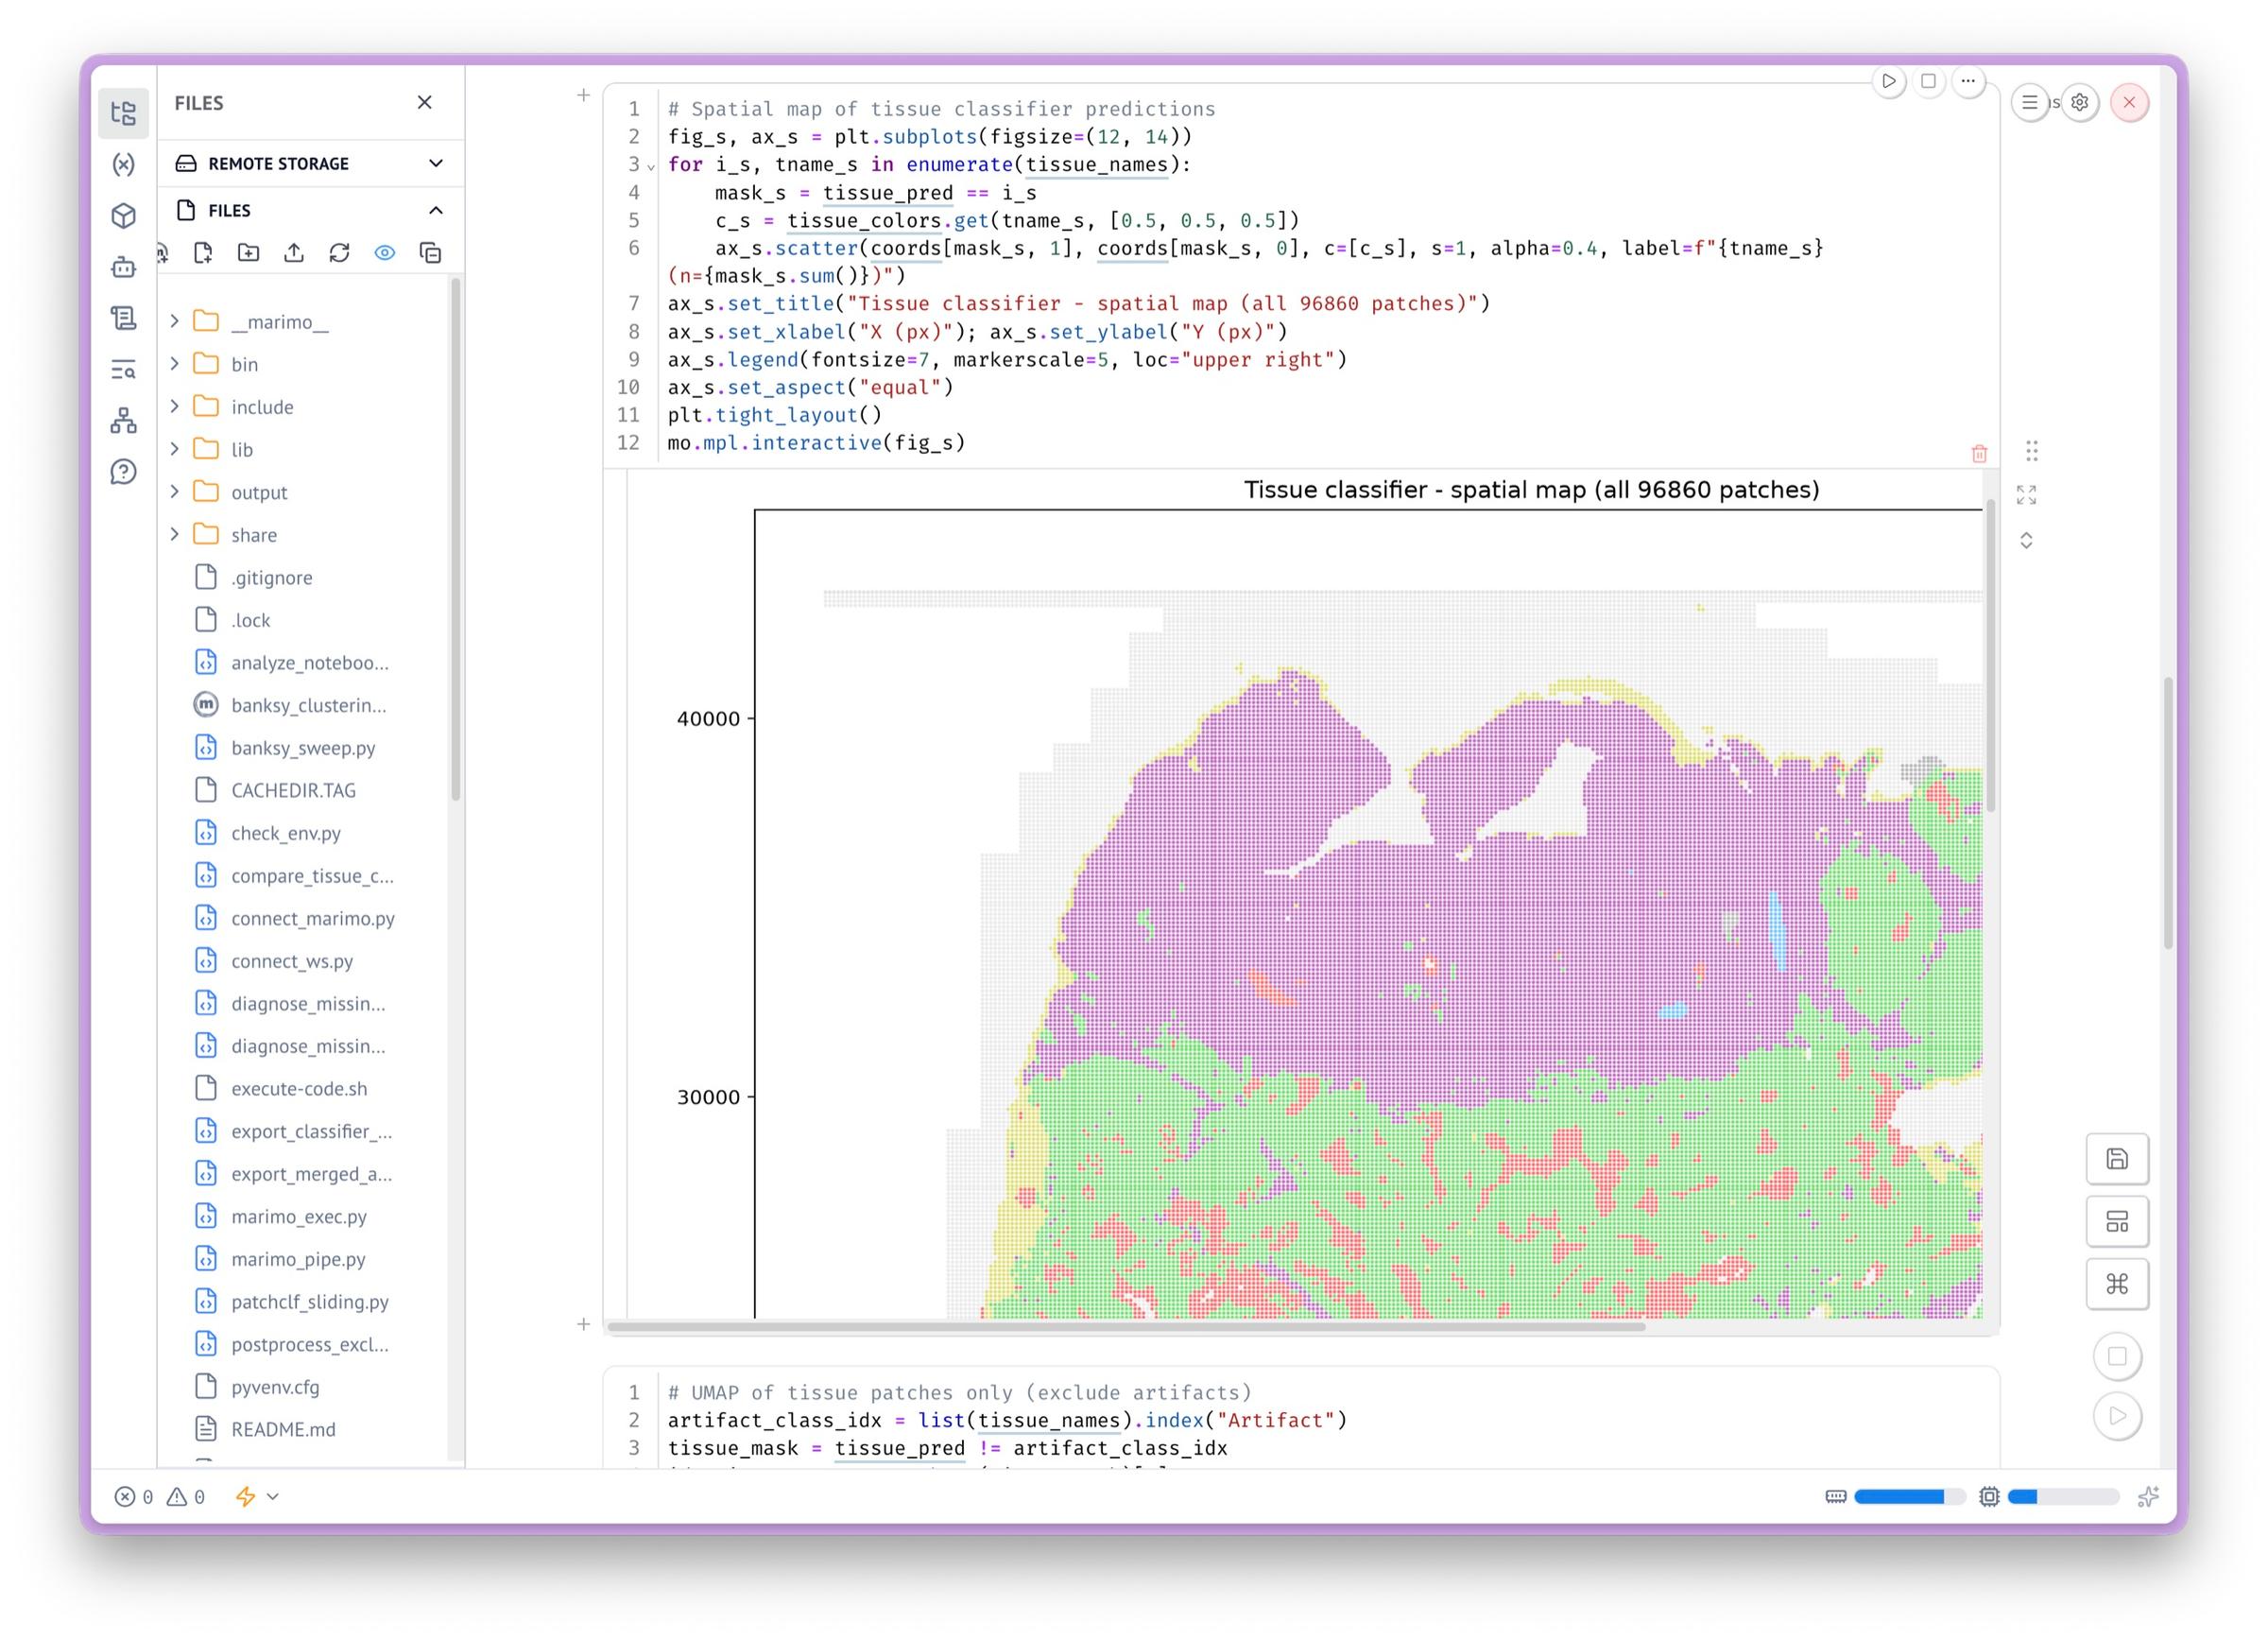This screenshot has width=2268, height=1640.
Task: Add cell below with plus button
Action: (584, 1324)
